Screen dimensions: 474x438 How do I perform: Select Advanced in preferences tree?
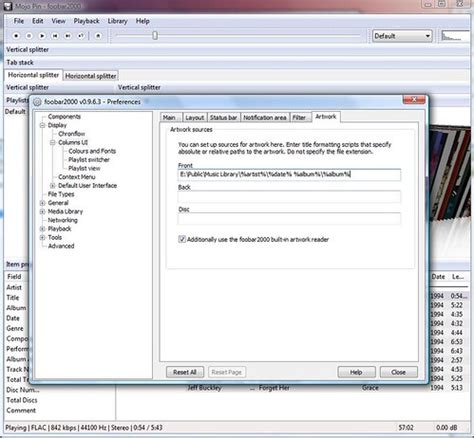pyautogui.click(x=61, y=246)
